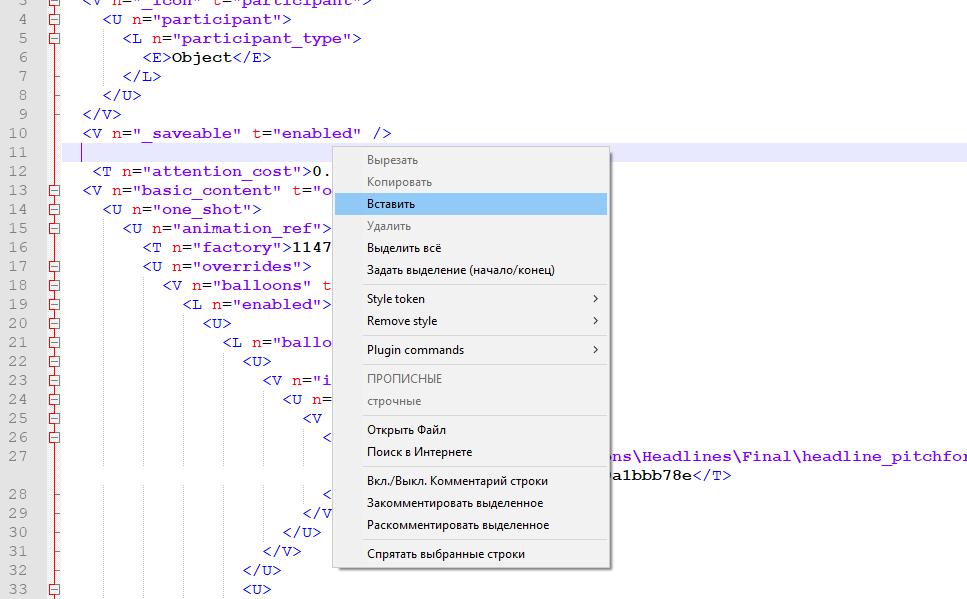Select Поиск в Интернете
The width and height of the screenshot is (967, 599).
click(x=419, y=452)
